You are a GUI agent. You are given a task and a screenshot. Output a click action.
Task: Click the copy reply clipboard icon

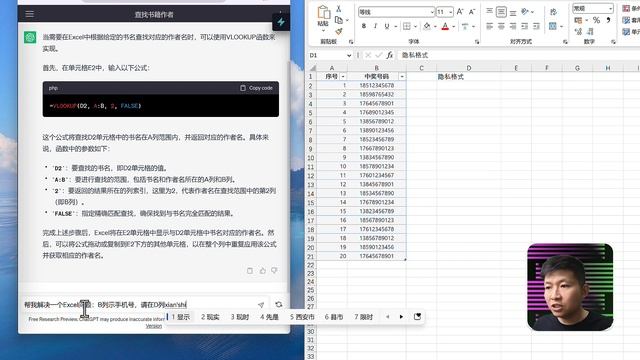(250, 270)
